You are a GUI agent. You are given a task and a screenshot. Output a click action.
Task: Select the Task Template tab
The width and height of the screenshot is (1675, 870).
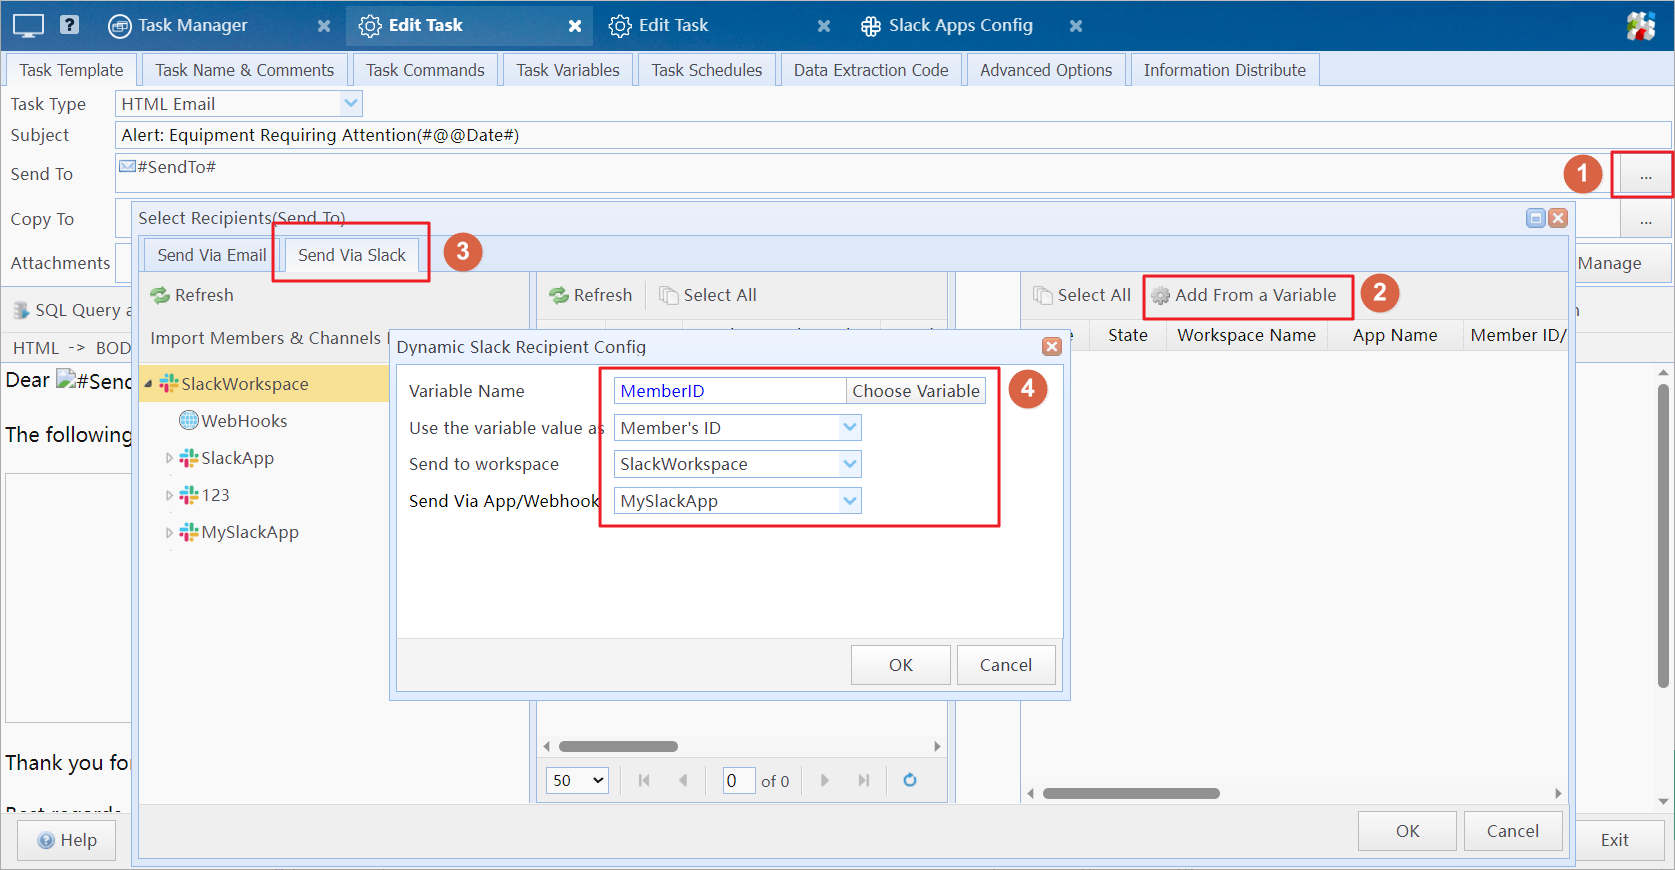(71, 70)
